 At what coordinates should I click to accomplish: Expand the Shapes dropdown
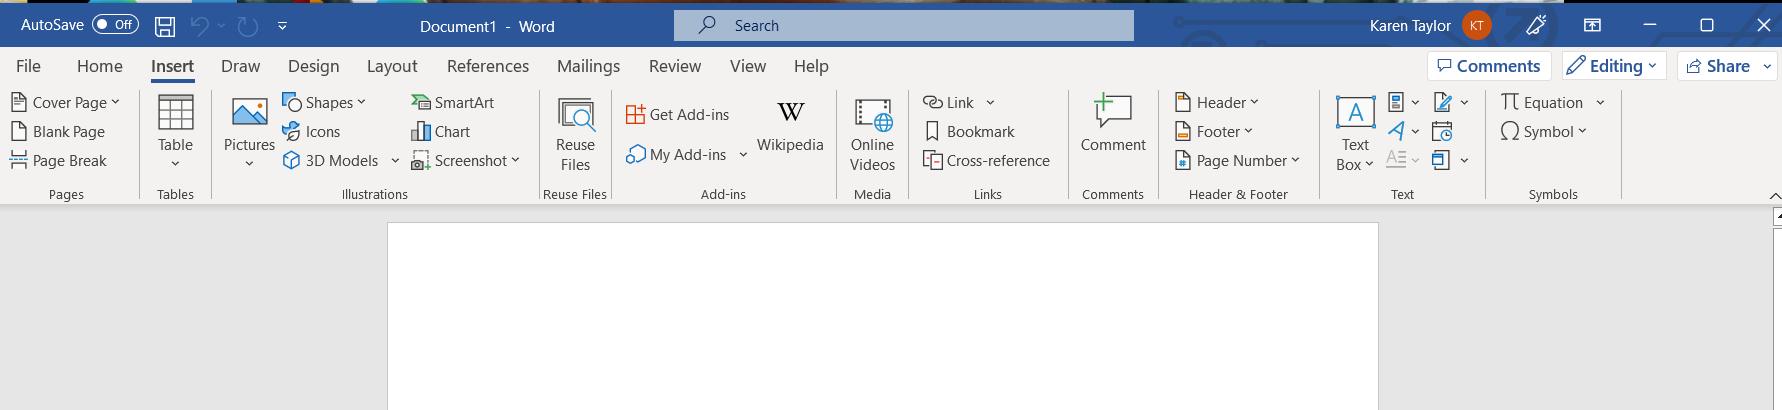point(324,102)
